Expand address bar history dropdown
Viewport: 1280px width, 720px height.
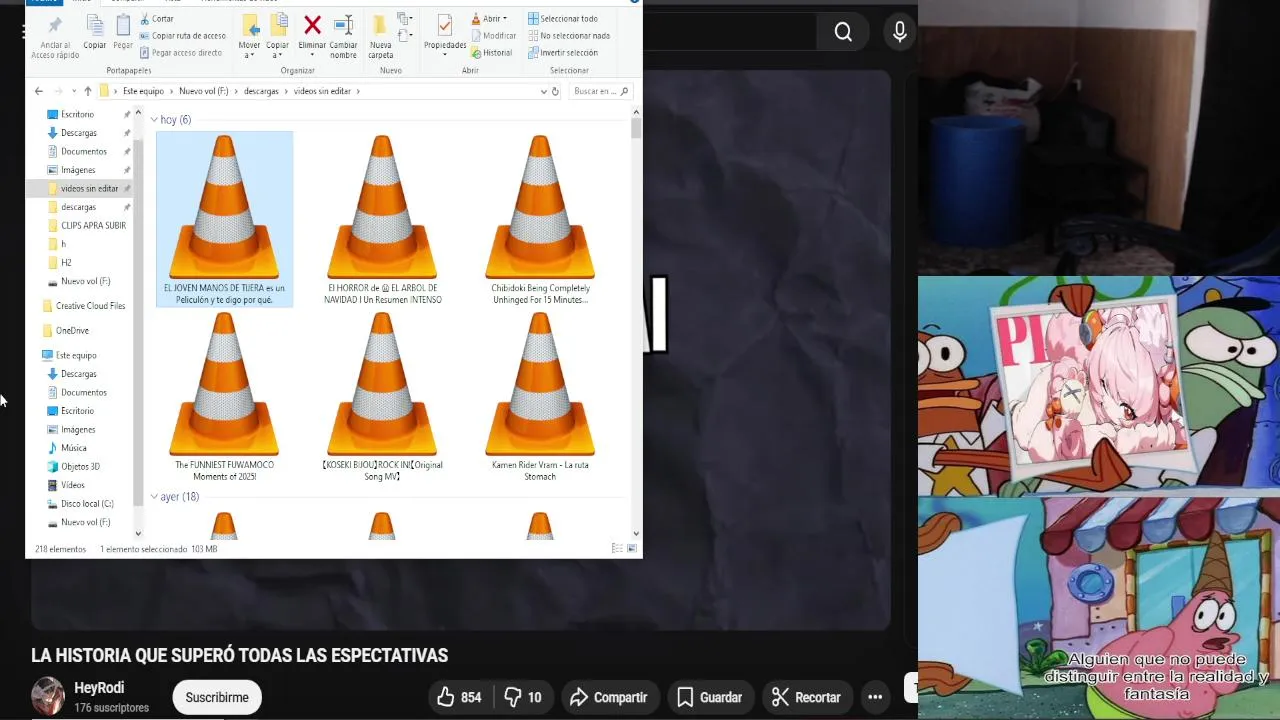[x=543, y=91]
